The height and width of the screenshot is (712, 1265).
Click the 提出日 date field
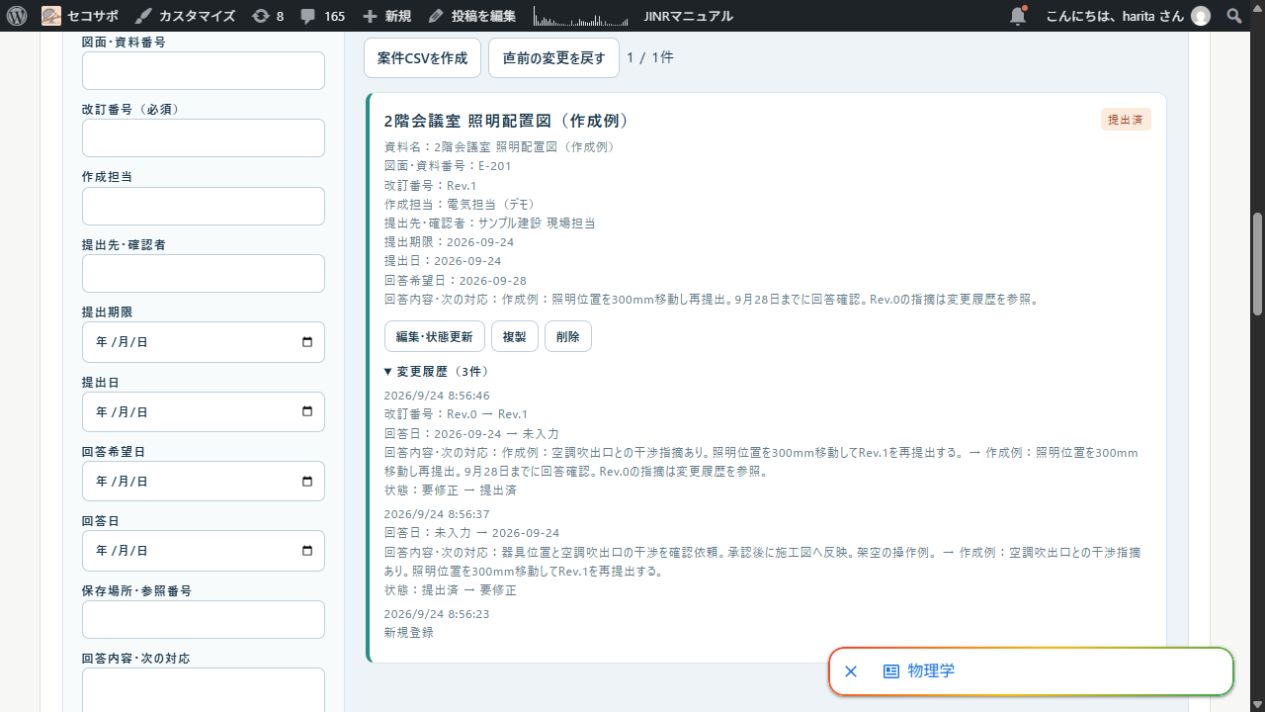(x=203, y=412)
